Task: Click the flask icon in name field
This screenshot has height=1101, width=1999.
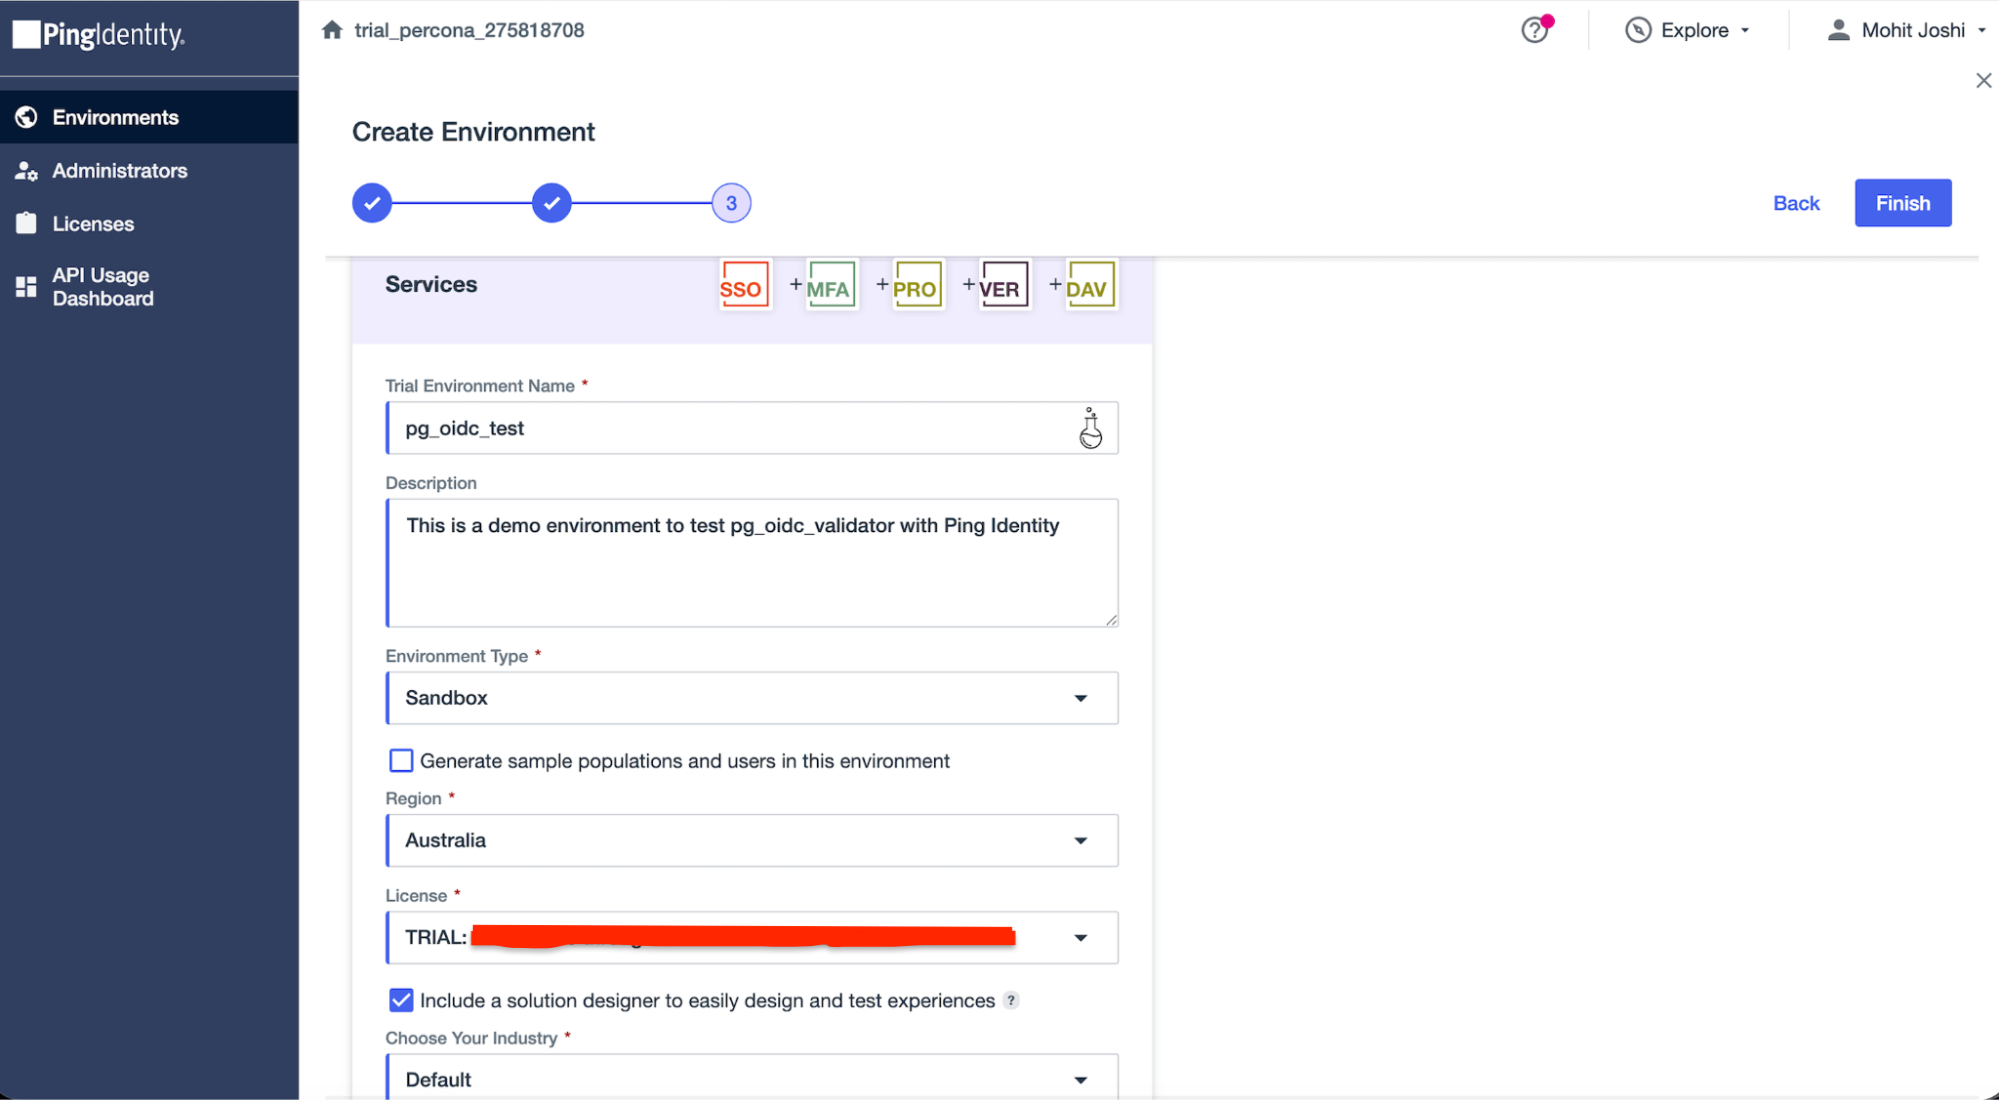Action: [1090, 429]
